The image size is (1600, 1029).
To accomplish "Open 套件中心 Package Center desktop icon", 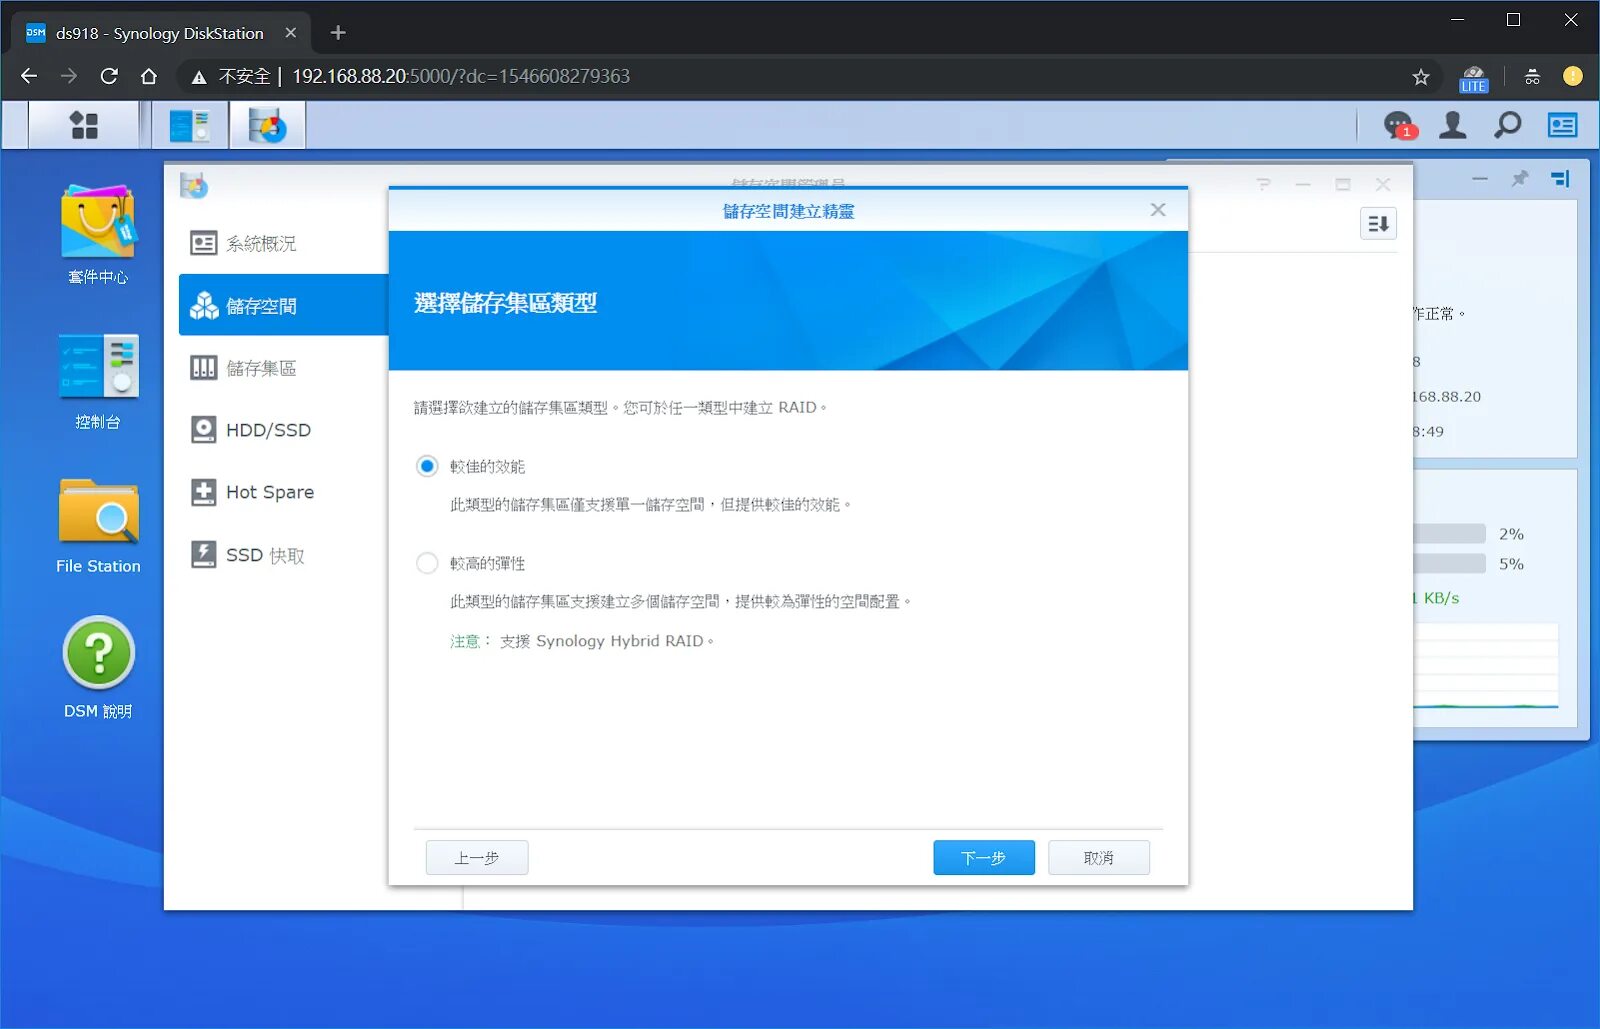I will [x=98, y=235].
